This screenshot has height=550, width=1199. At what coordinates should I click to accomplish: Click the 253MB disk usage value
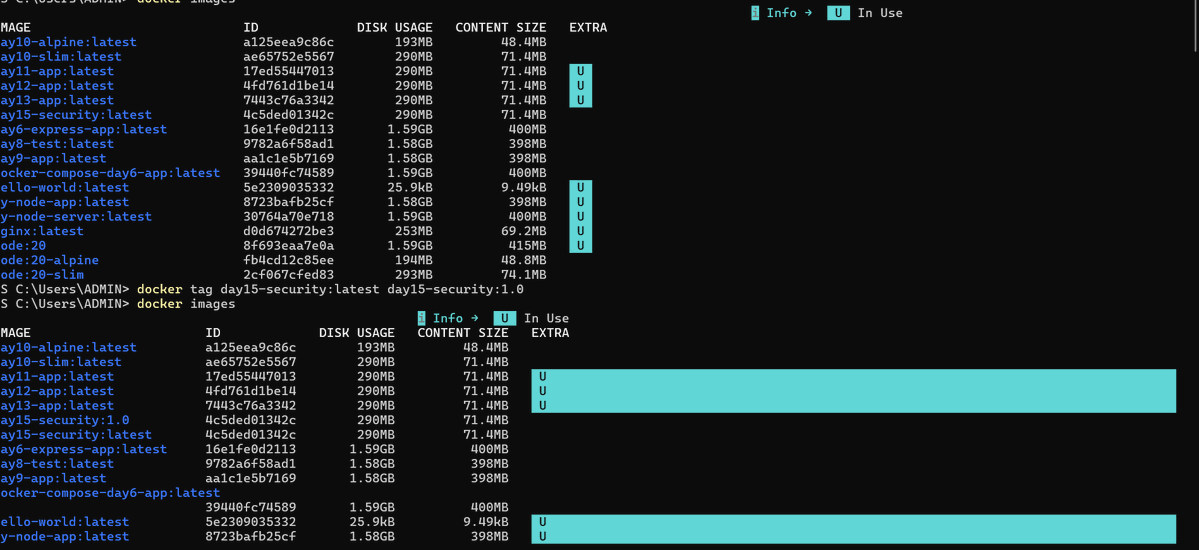click(414, 231)
